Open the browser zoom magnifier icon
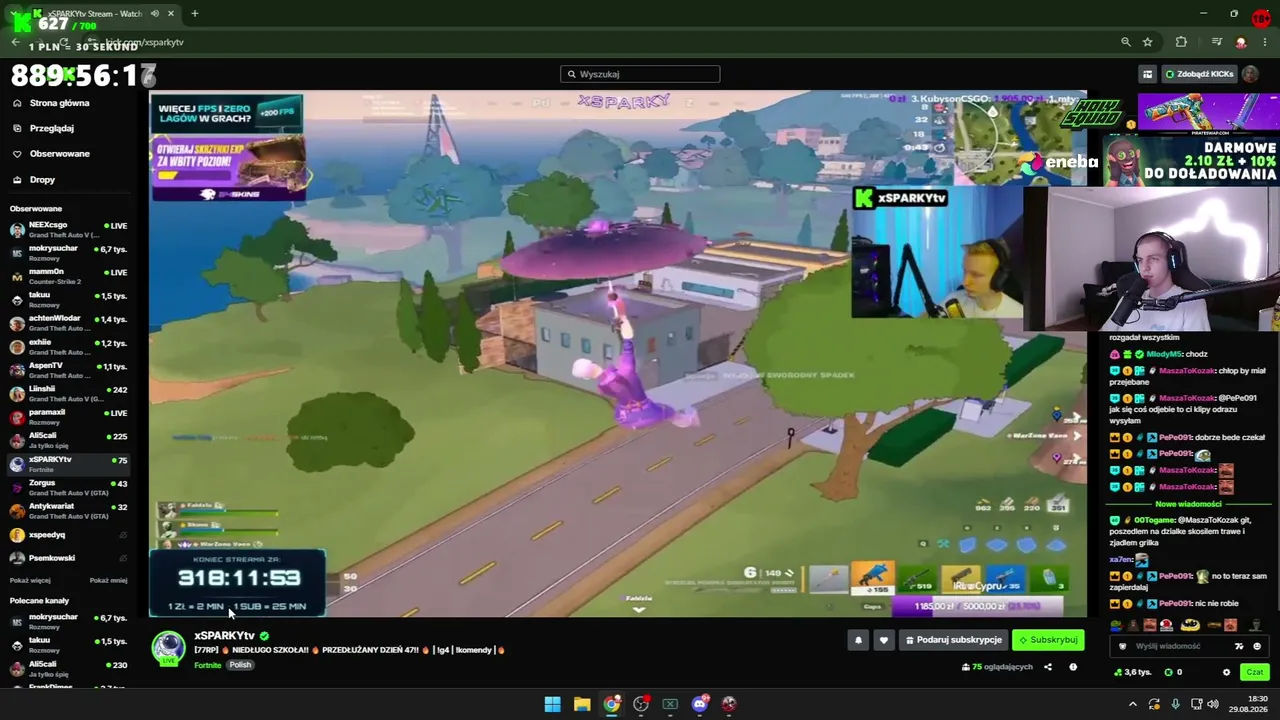Viewport: 1280px width, 720px height. coord(1126,42)
